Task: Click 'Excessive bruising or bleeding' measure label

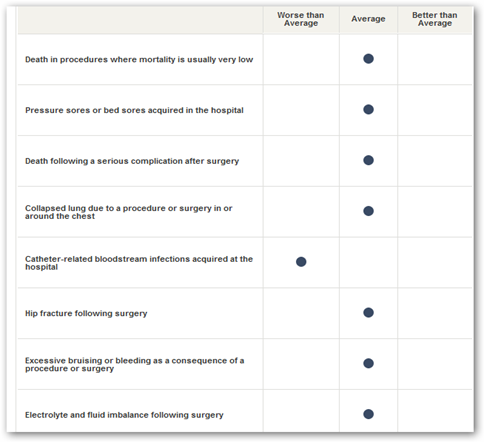Action: click(135, 364)
